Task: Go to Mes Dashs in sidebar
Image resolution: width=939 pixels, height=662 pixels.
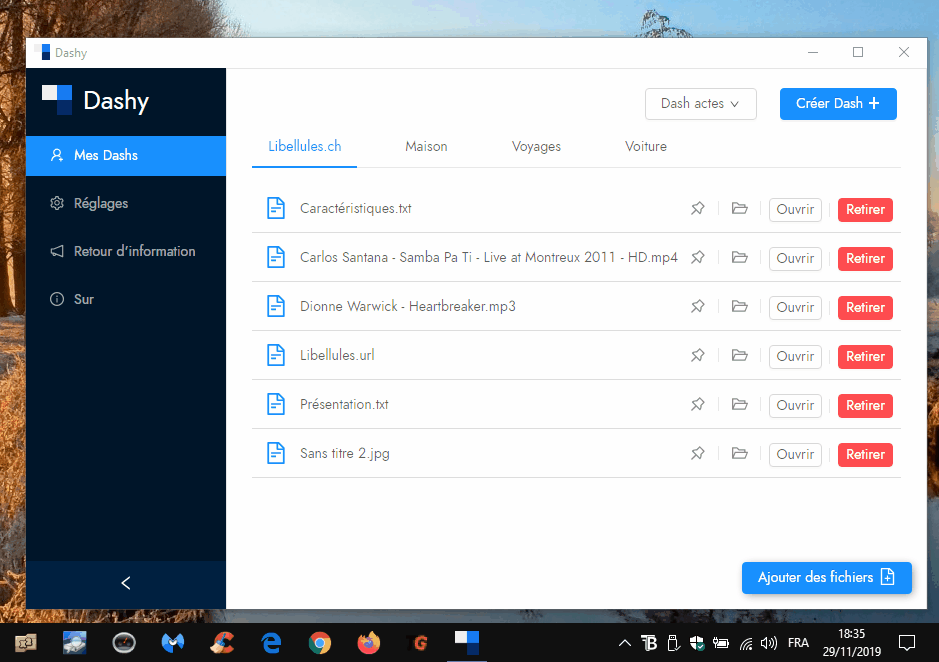Action: click(126, 156)
